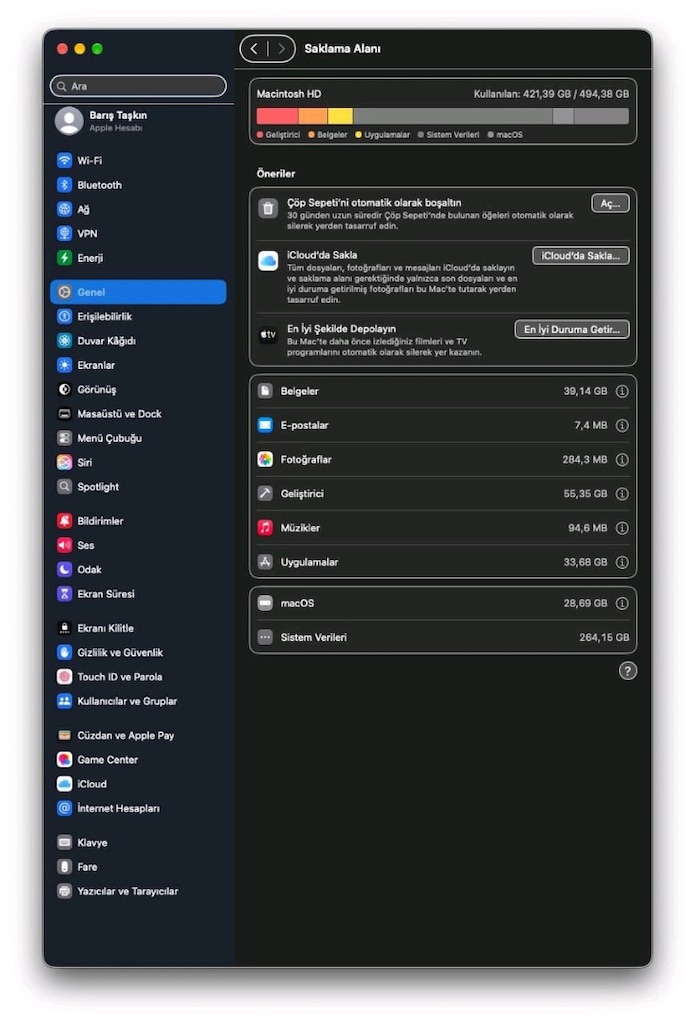Select the Genel sidebar item
Image resolution: width=695 pixels, height=1024 pixels.
pos(138,292)
